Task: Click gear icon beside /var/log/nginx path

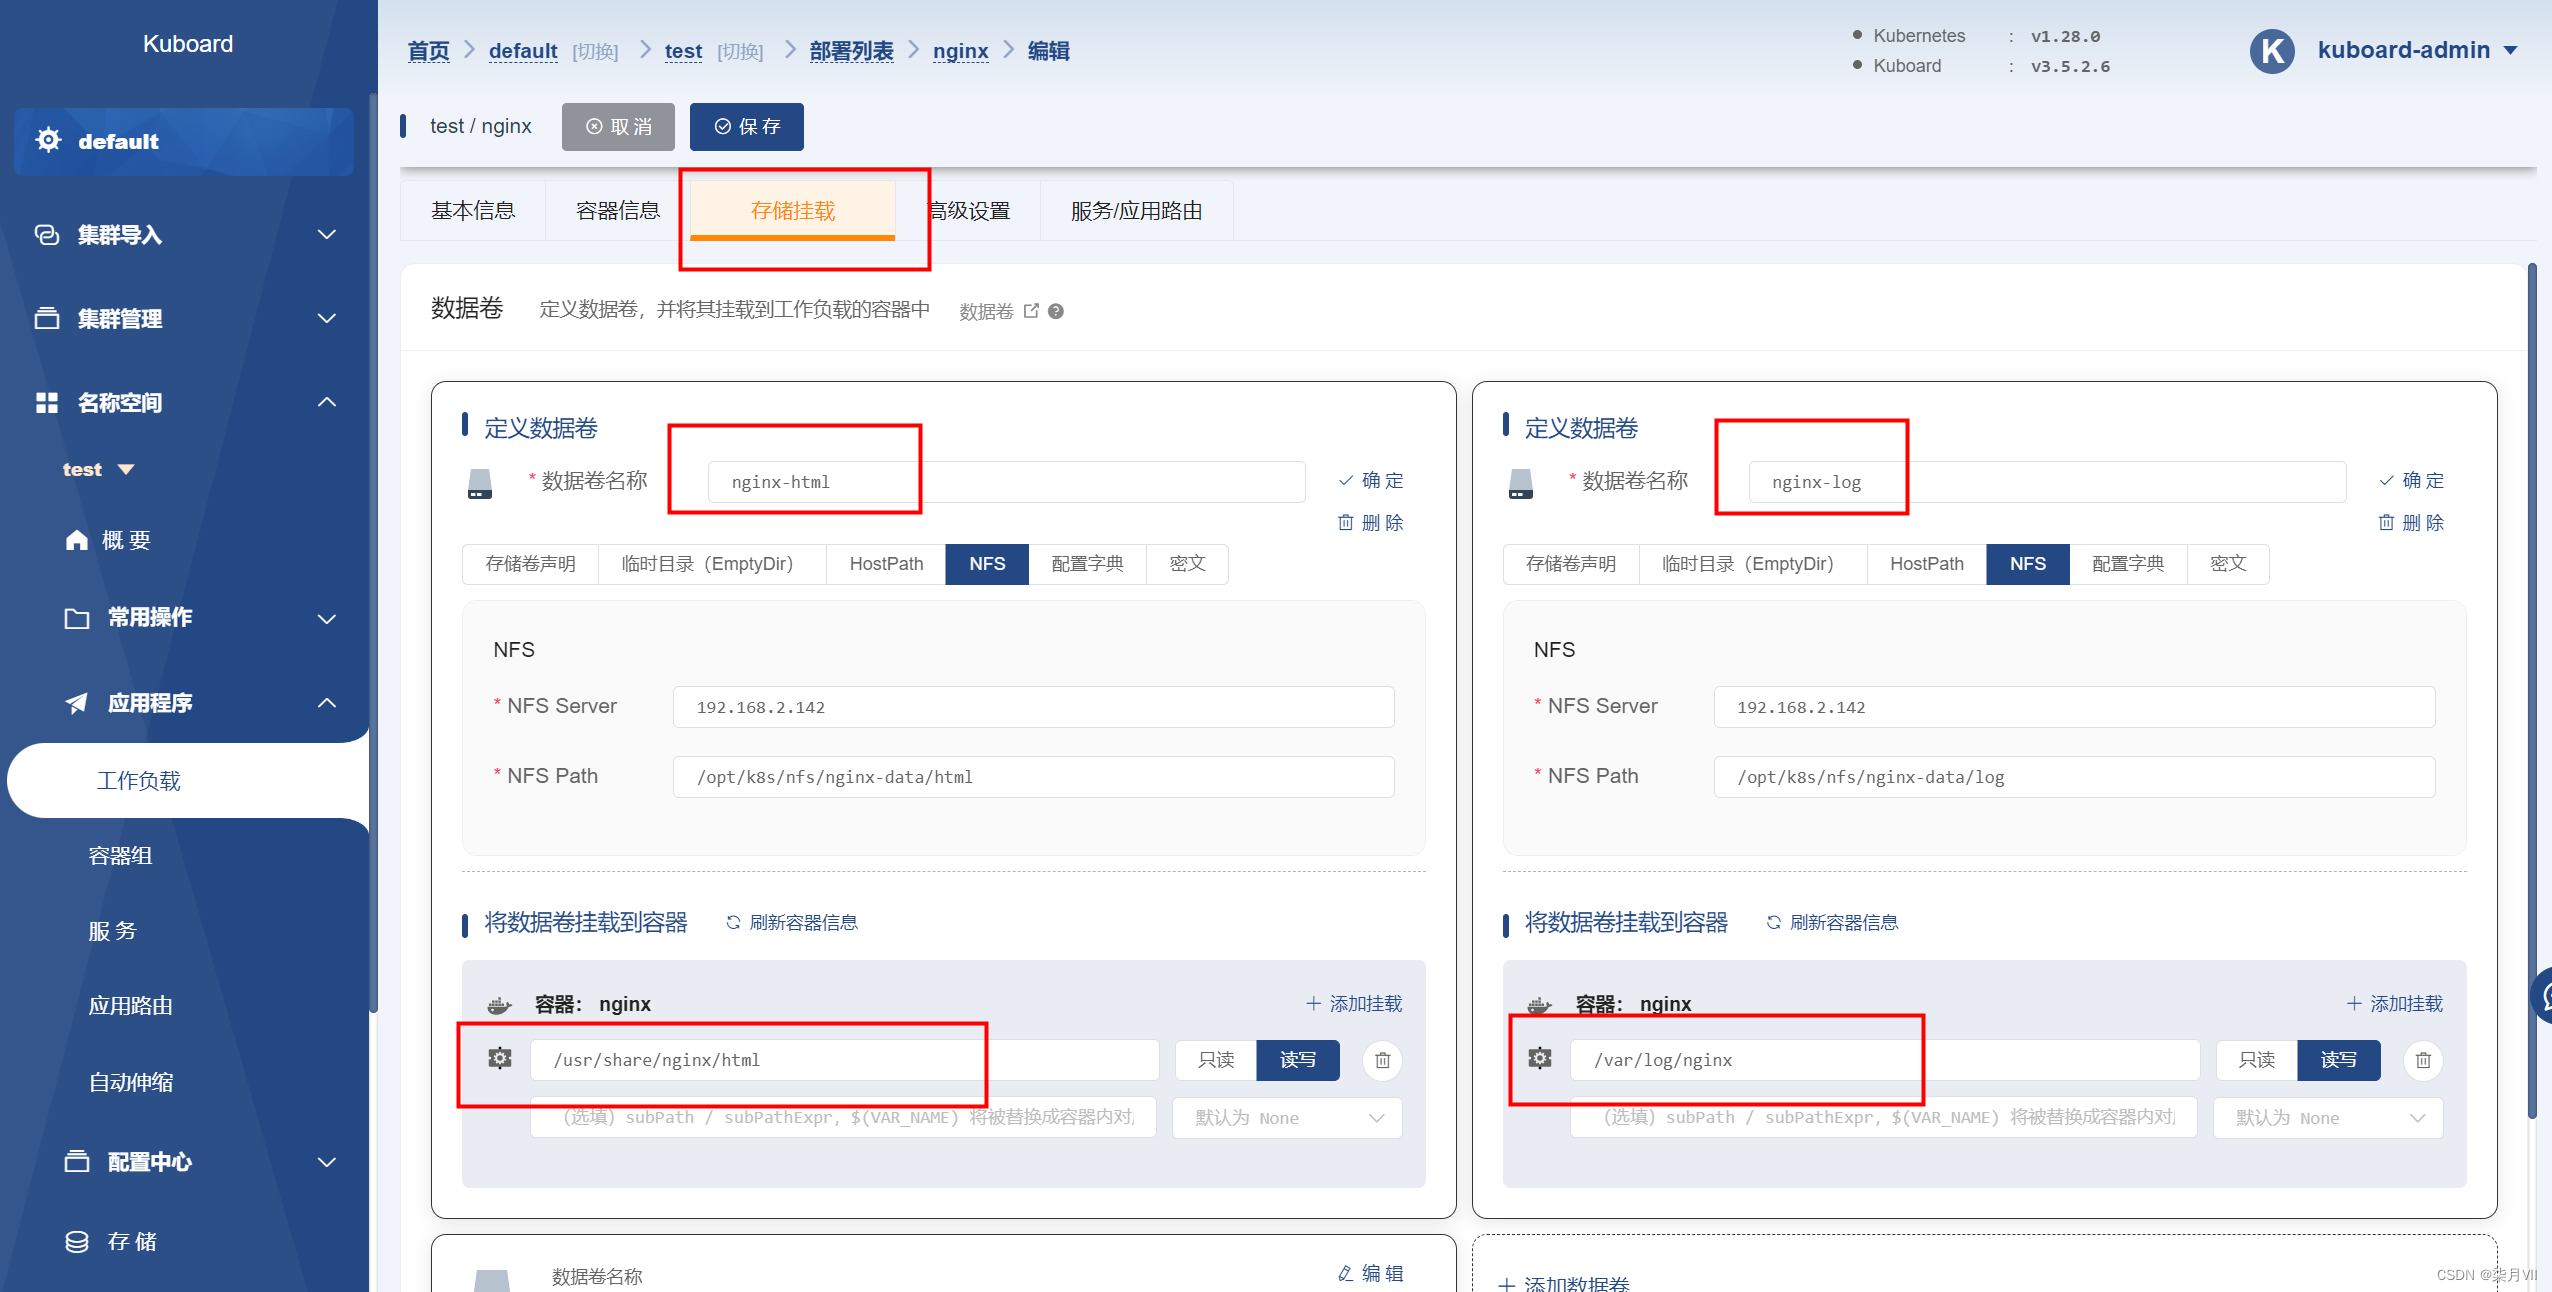Action: click(1540, 1058)
